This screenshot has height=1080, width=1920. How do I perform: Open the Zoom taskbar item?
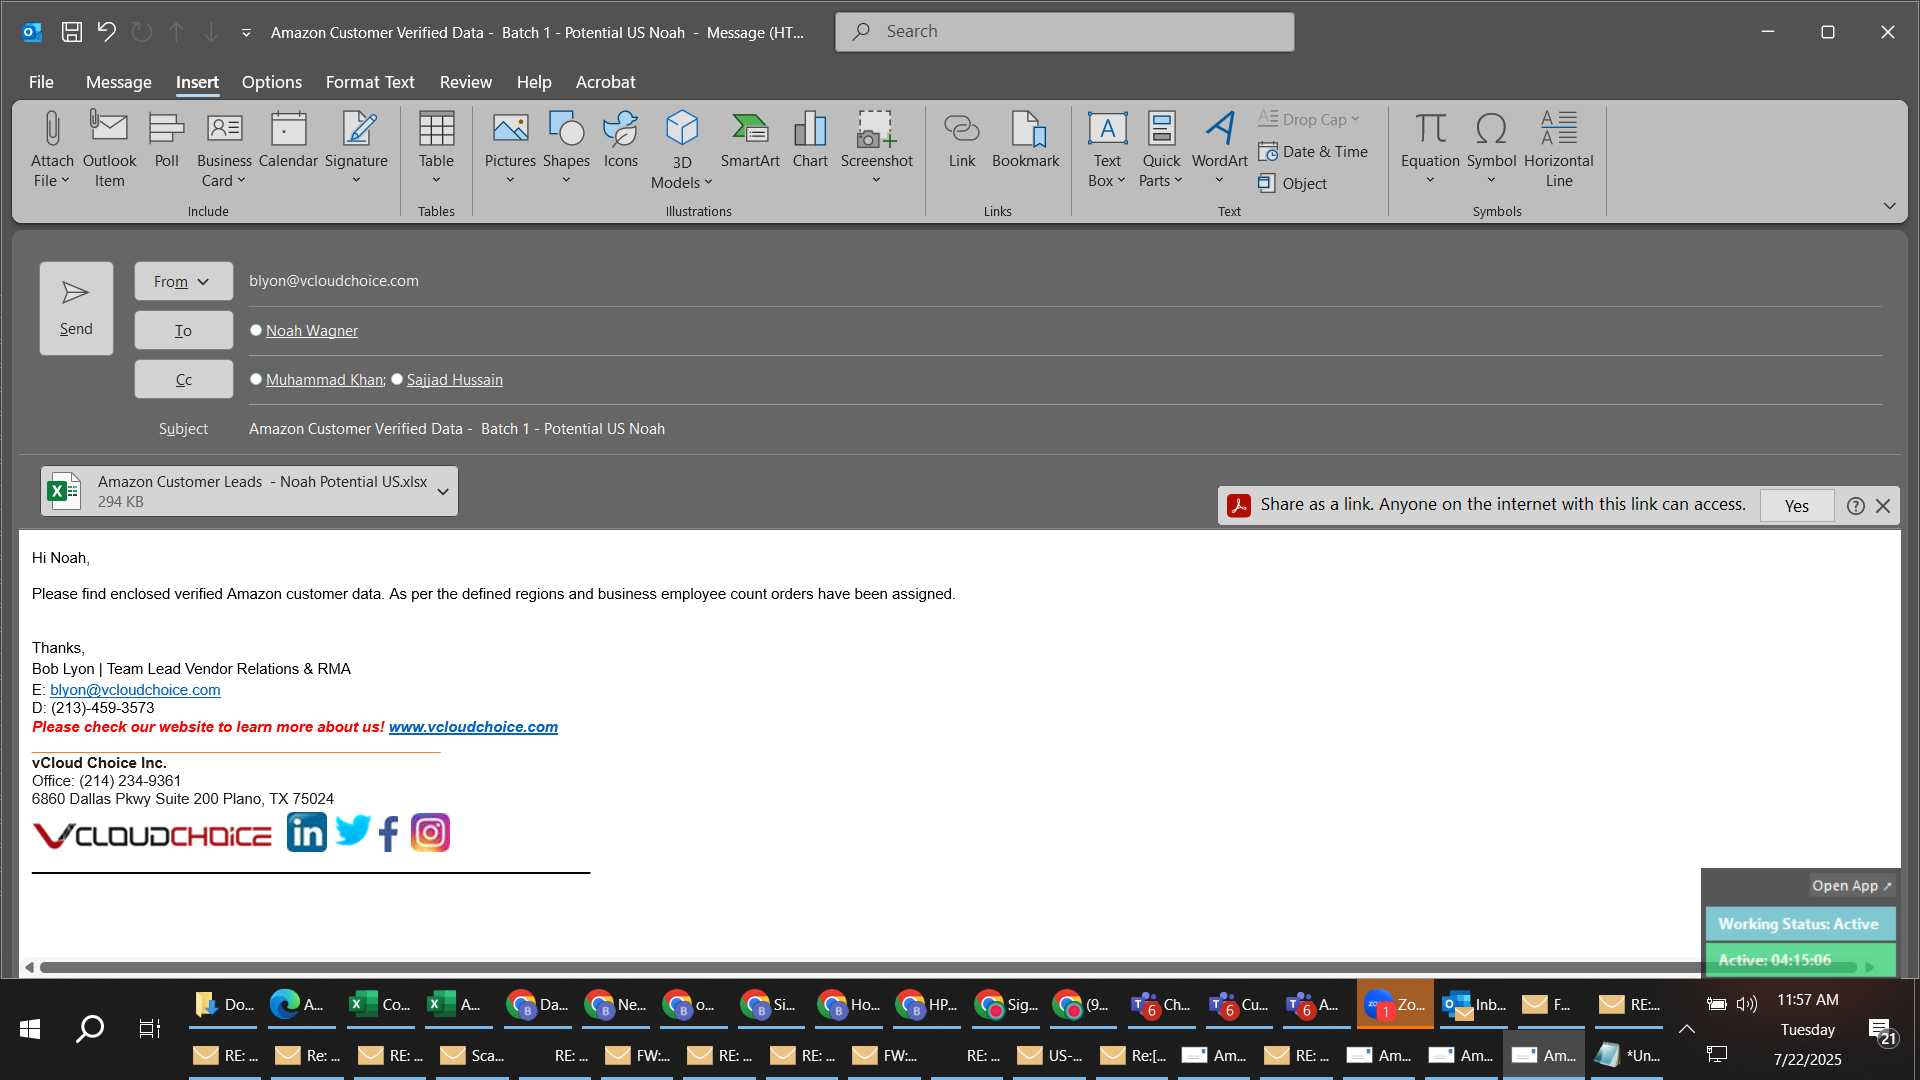pyautogui.click(x=1395, y=1004)
